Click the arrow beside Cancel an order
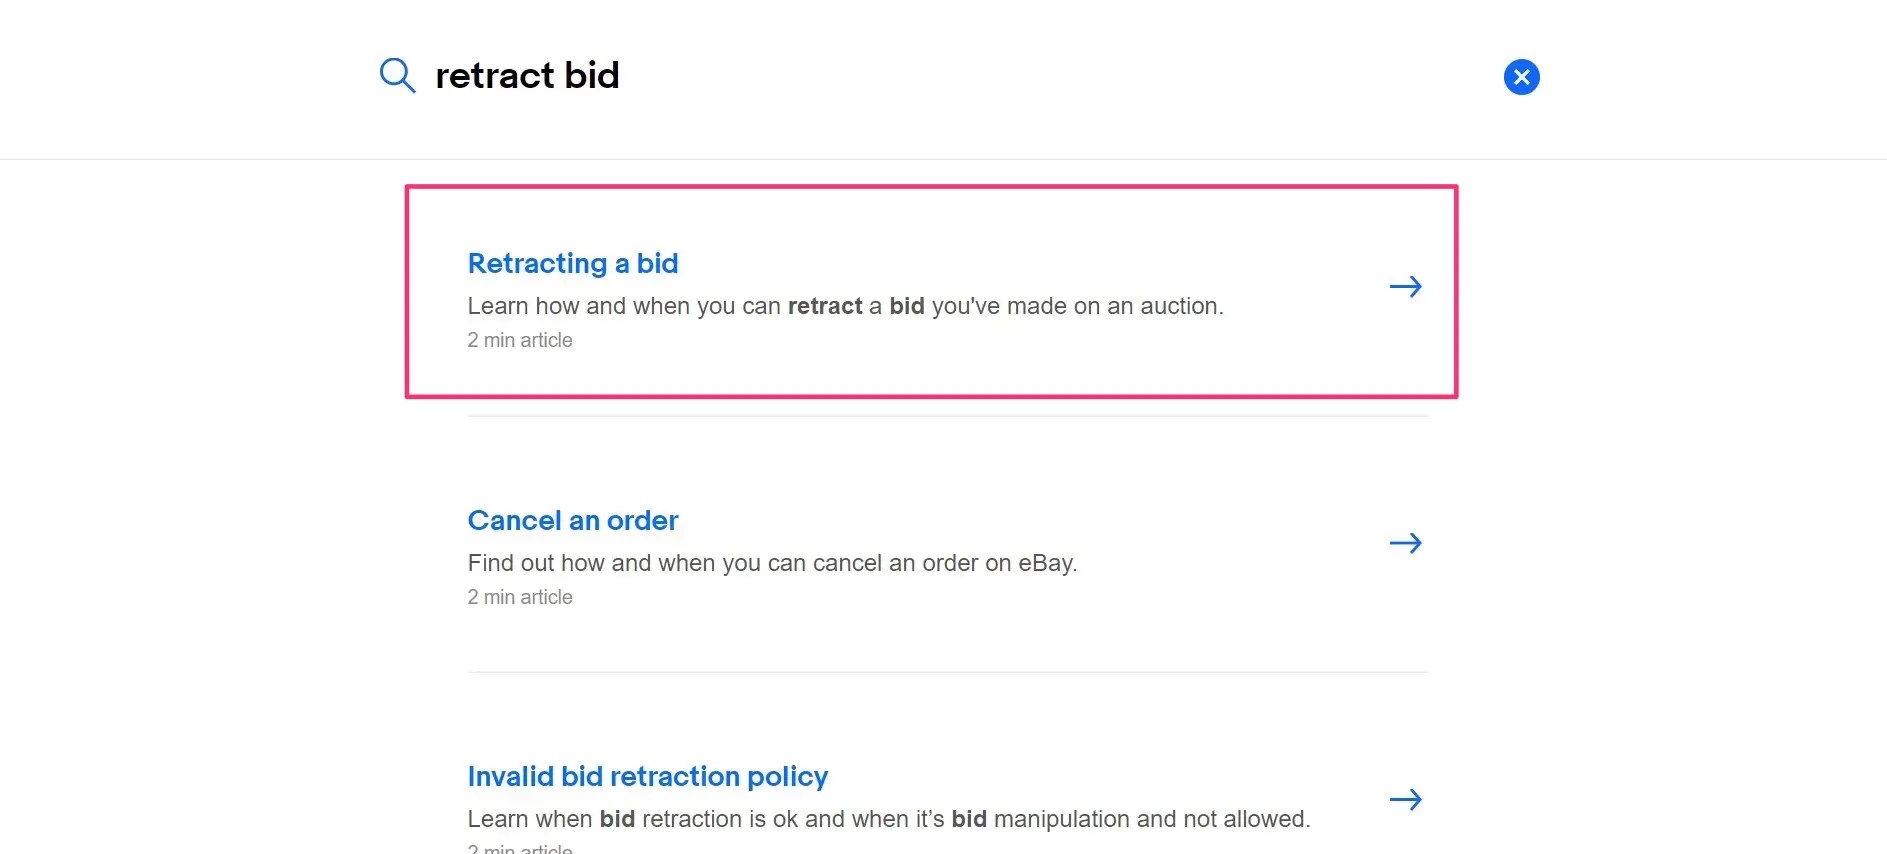Viewport: 1887px width, 854px height. coord(1405,543)
